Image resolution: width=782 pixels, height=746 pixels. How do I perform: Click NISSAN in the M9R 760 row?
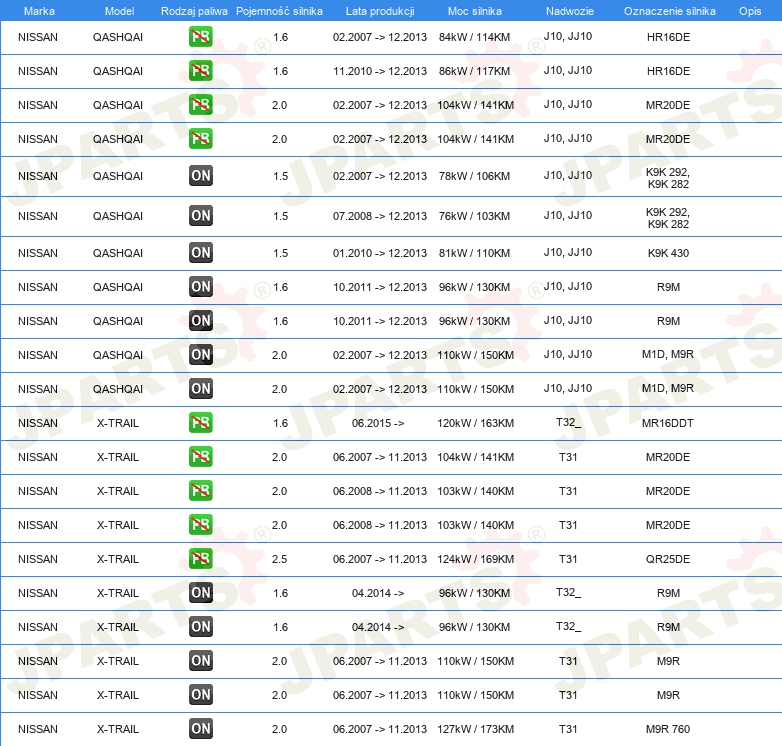click(x=38, y=729)
